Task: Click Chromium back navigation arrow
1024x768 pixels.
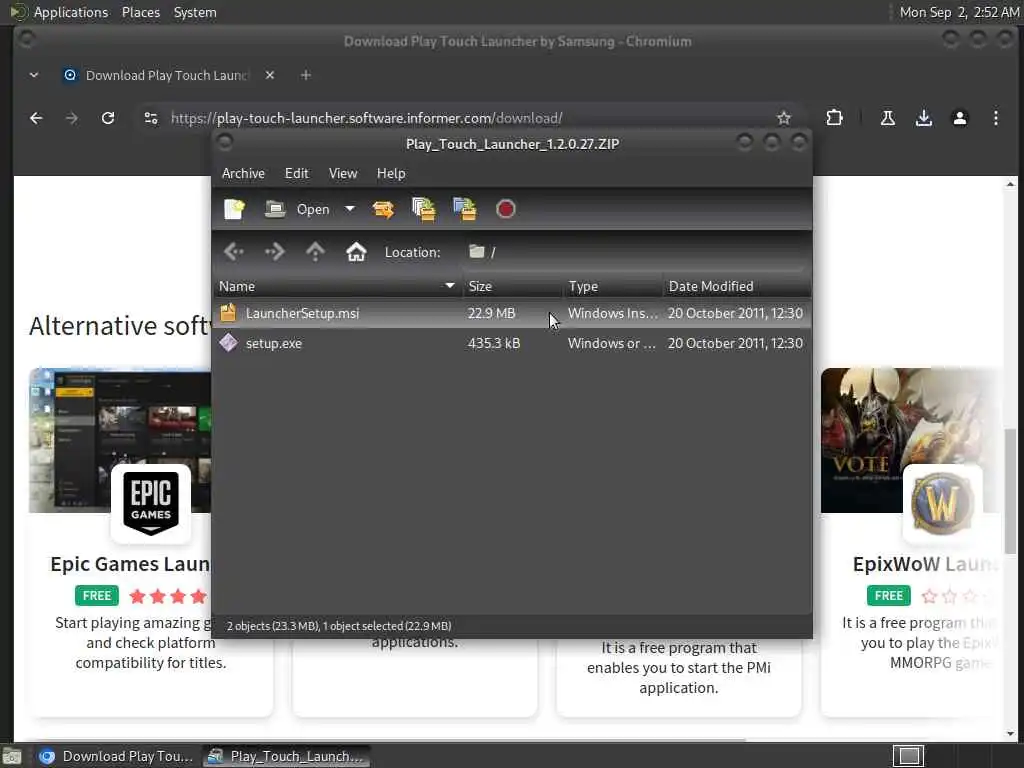Action: (36, 118)
